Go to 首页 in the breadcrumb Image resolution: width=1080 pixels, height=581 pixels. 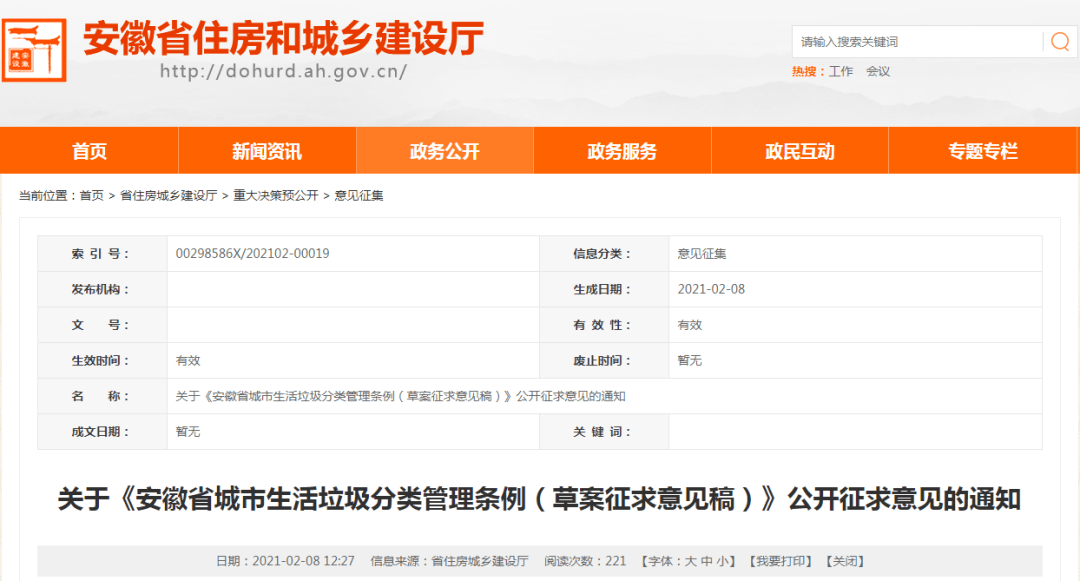[92, 196]
